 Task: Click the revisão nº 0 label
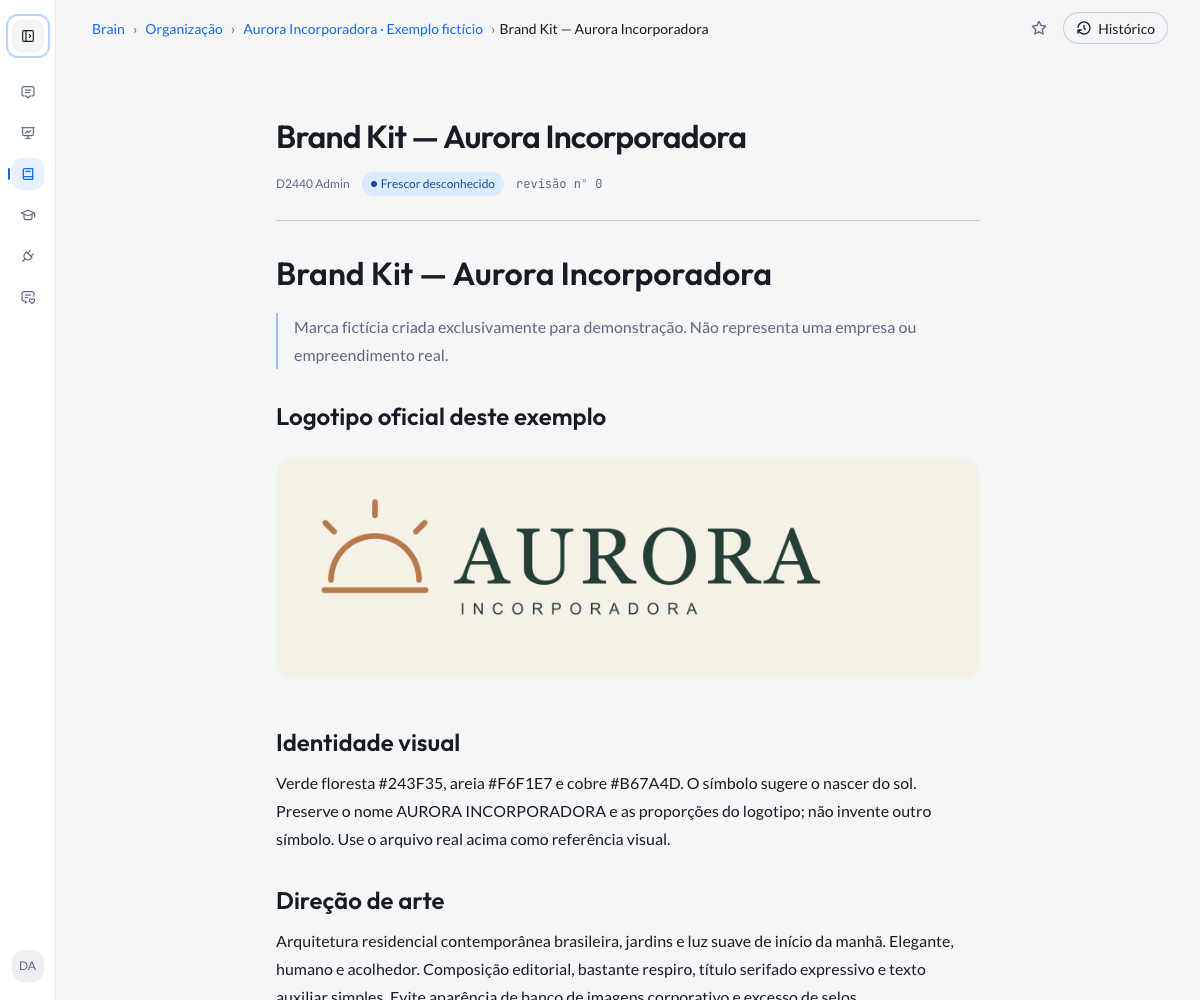pyautogui.click(x=559, y=184)
